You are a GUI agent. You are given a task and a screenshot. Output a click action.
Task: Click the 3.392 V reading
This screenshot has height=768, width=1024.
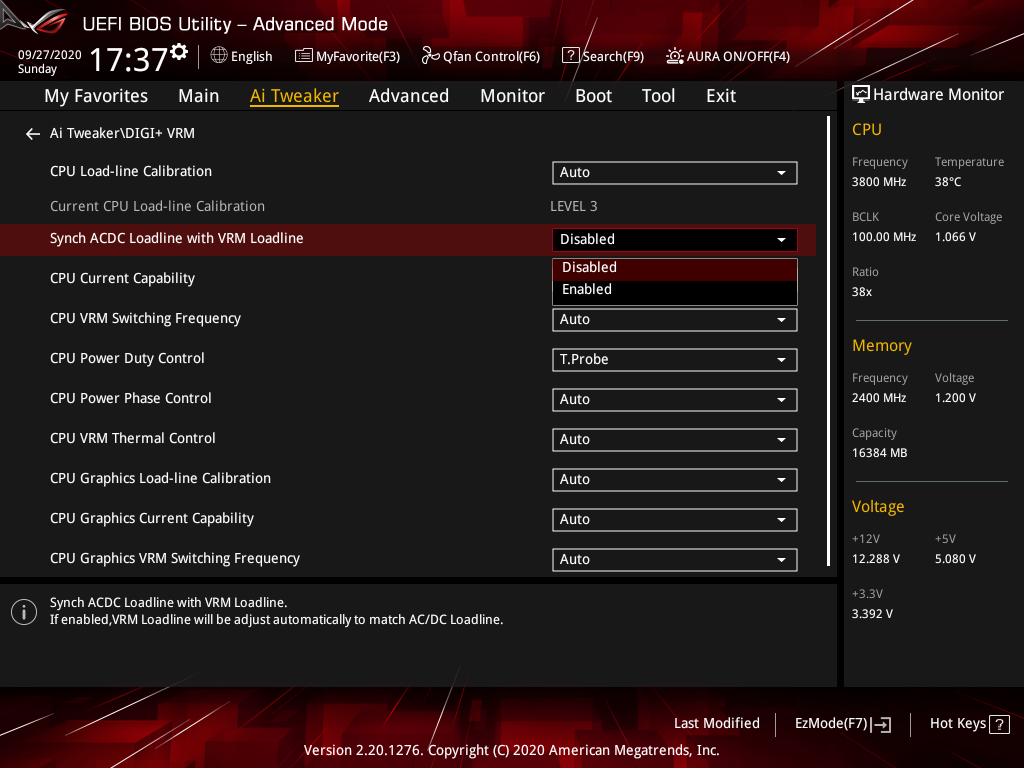click(872, 614)
